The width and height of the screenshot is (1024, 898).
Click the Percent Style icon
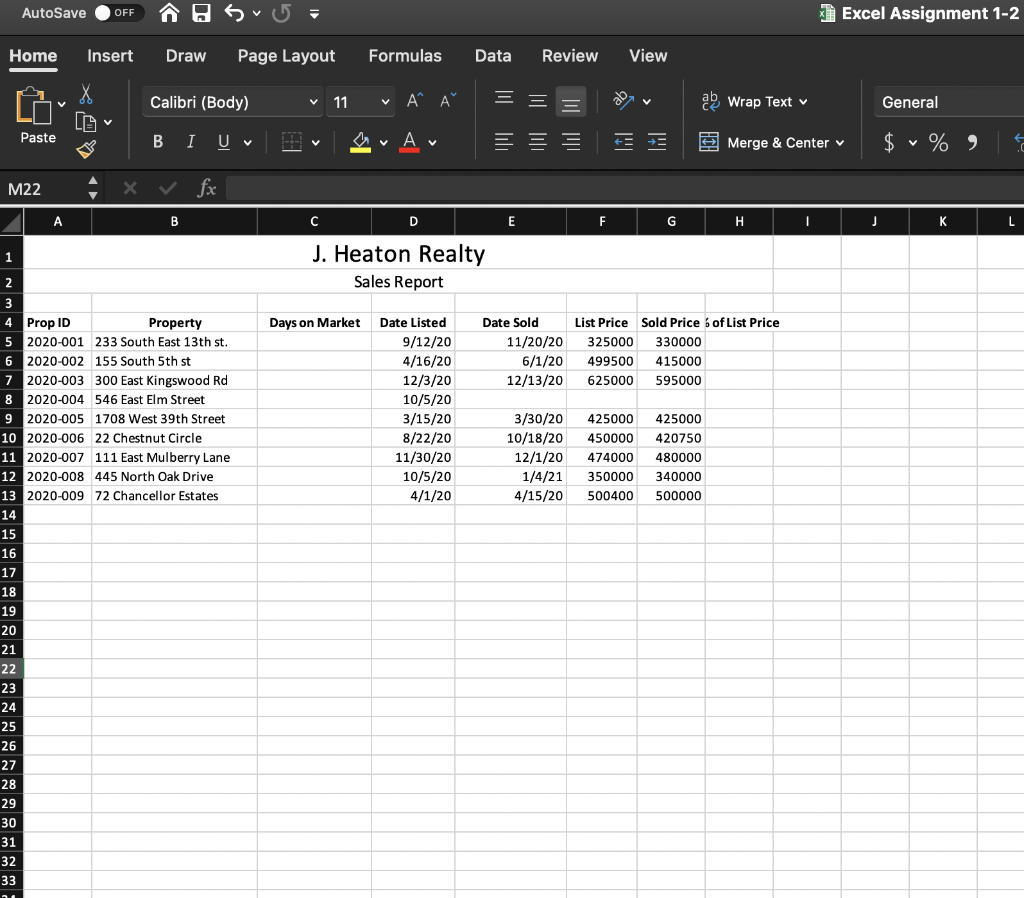pos(938,141)
